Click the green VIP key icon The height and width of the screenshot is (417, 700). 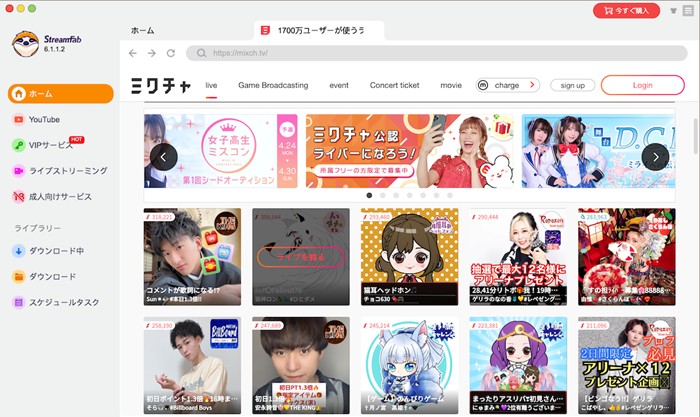pos(18,145)
